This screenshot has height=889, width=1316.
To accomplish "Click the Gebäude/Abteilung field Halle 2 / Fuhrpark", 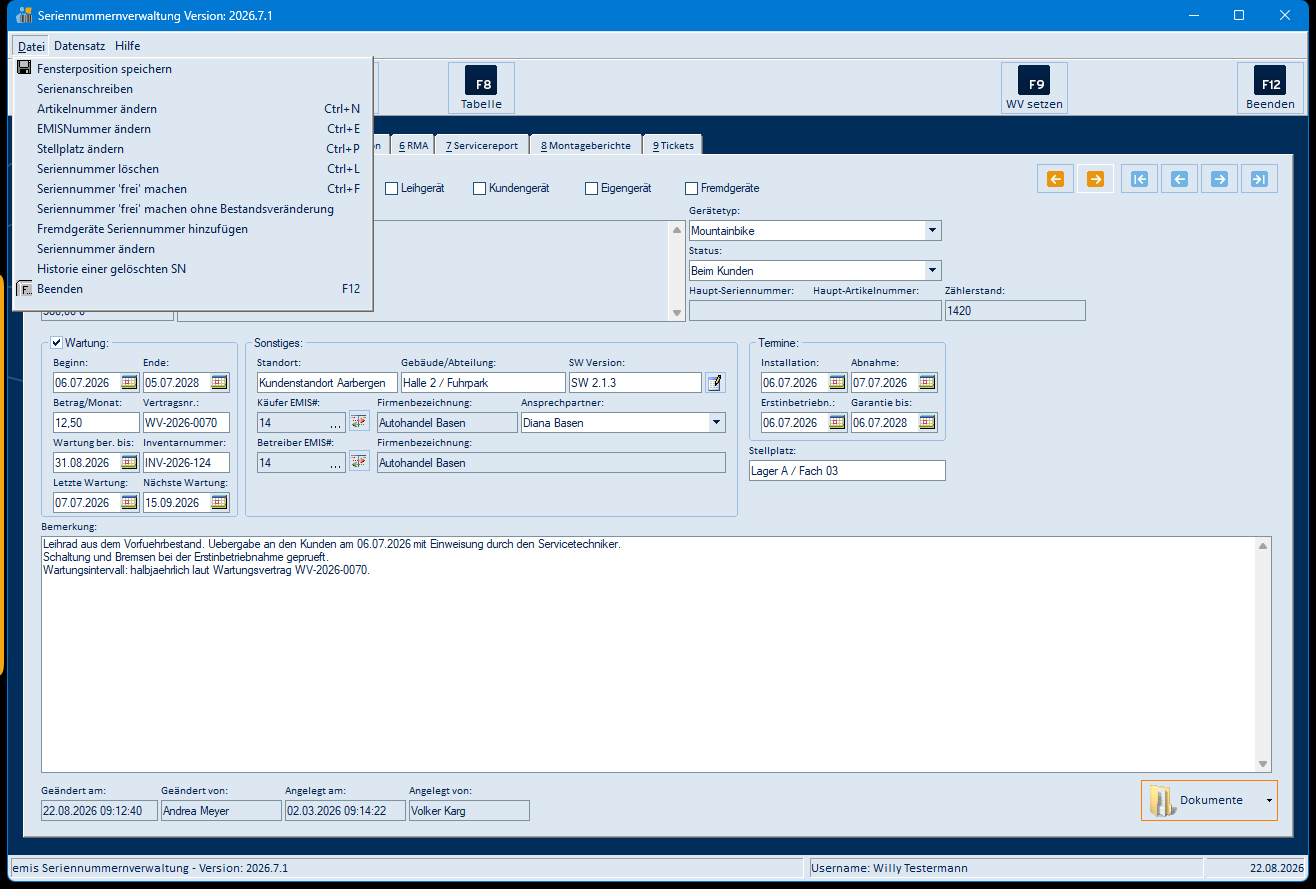I will point(483,382).
